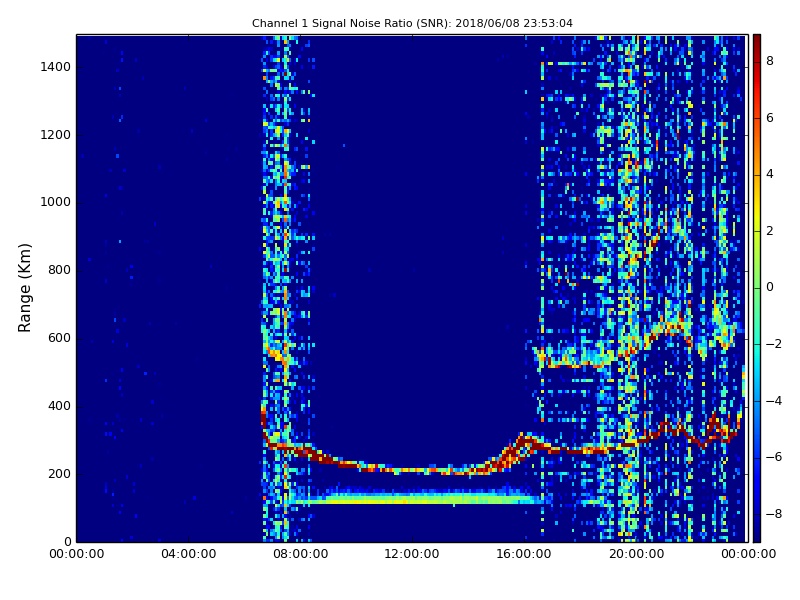This screenshot has height=600, width=800.
Task: Click the 200 range tick label
Action: (59, 473)
